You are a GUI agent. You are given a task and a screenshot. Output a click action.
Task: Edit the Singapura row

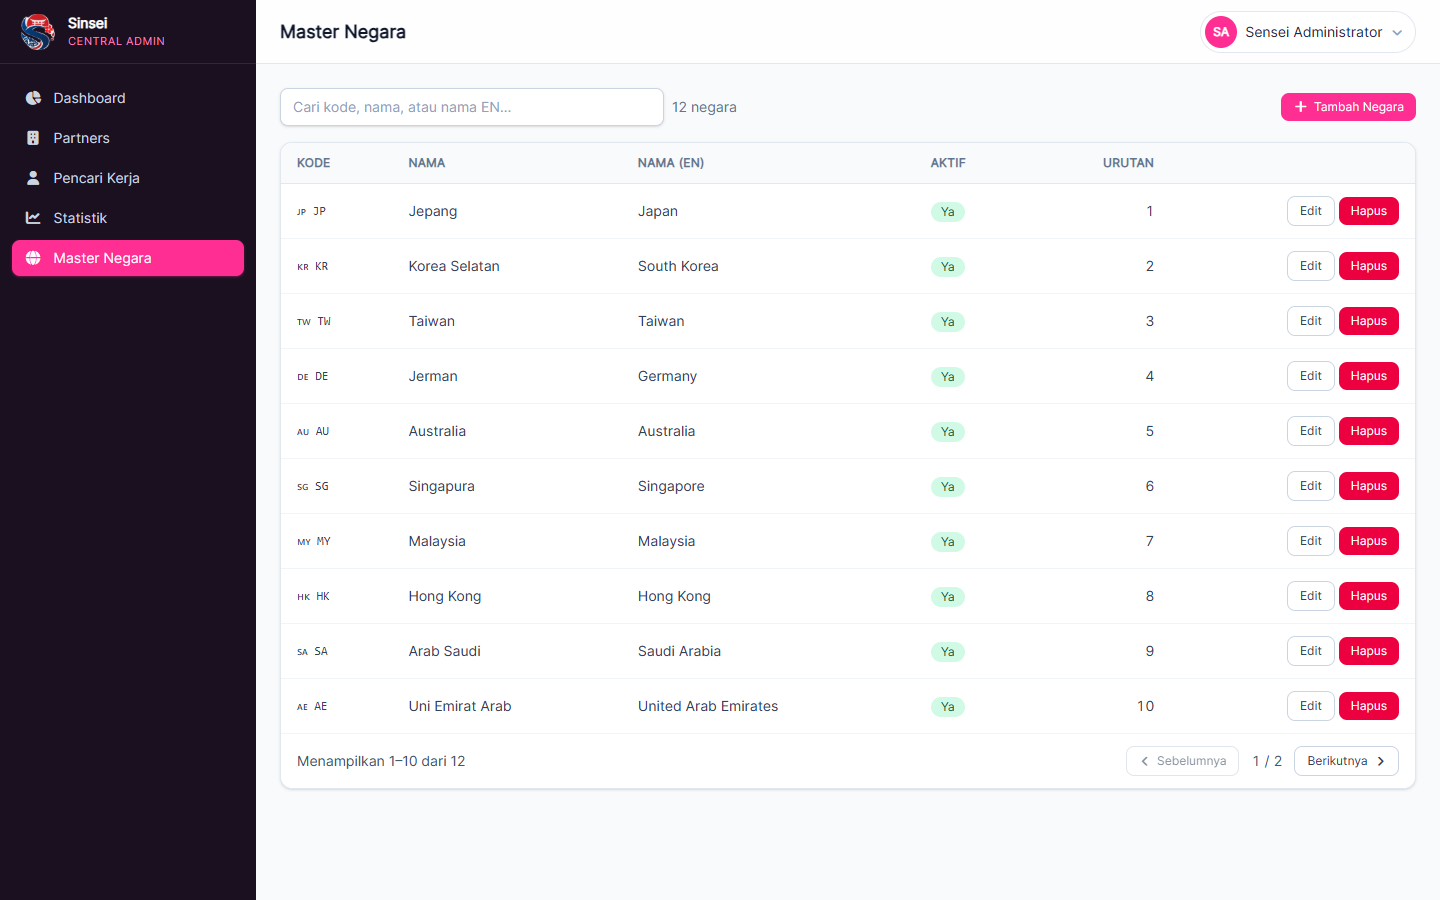point(1311,486)
